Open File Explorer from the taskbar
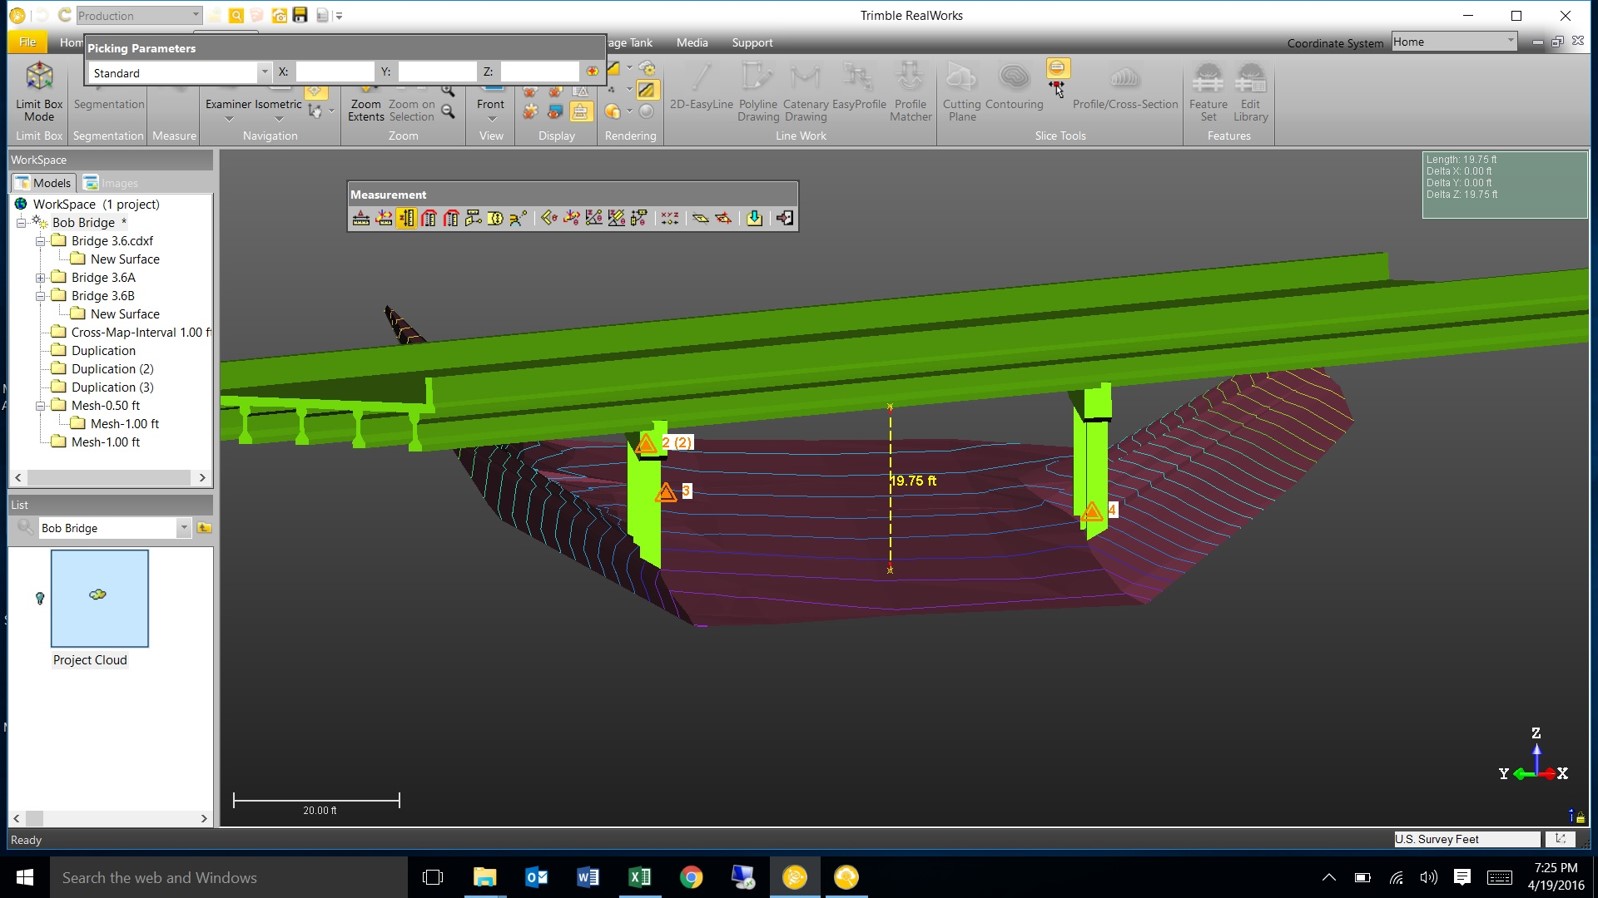 485,877
